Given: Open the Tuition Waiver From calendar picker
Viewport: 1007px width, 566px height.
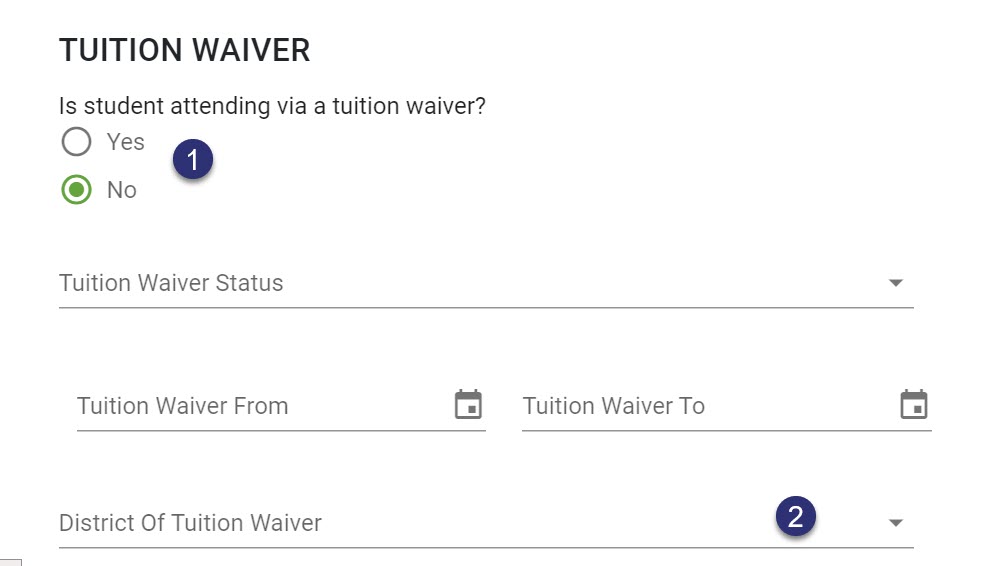Looking at the screenshot, I should coord(468,405).
